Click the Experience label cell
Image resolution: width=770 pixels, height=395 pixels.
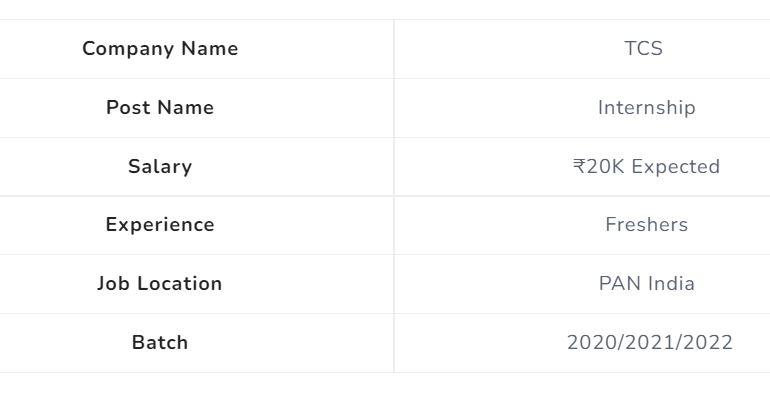(x=196, y=225)
